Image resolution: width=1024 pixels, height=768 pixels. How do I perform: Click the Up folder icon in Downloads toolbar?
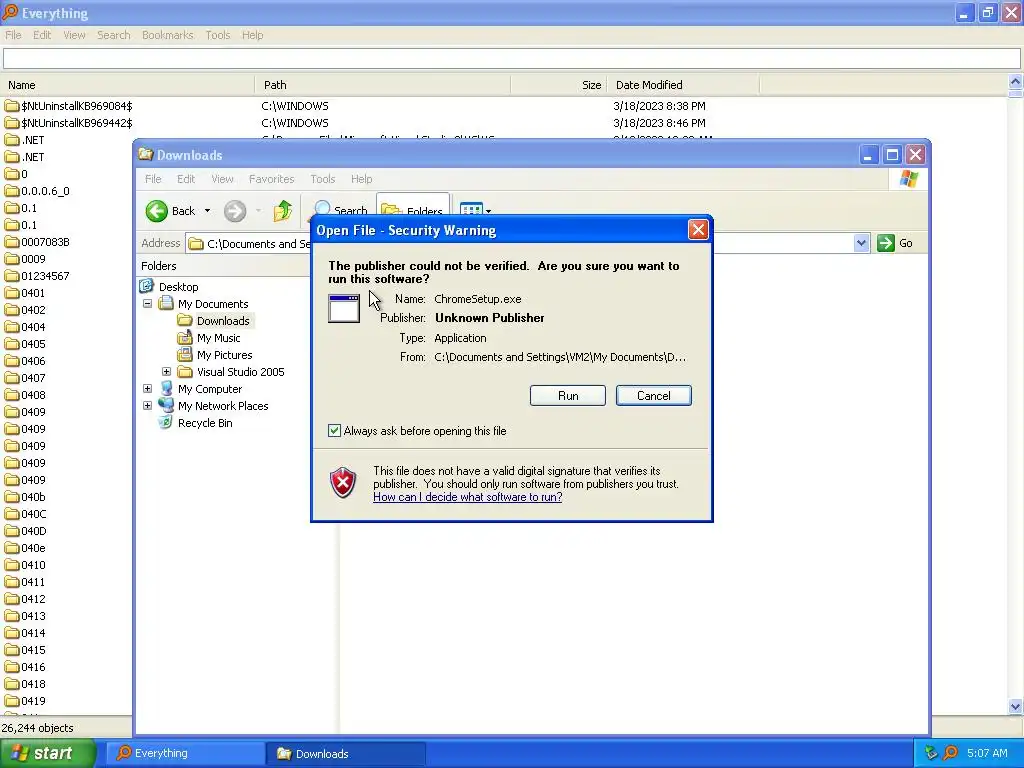click(x=283, y=211)
